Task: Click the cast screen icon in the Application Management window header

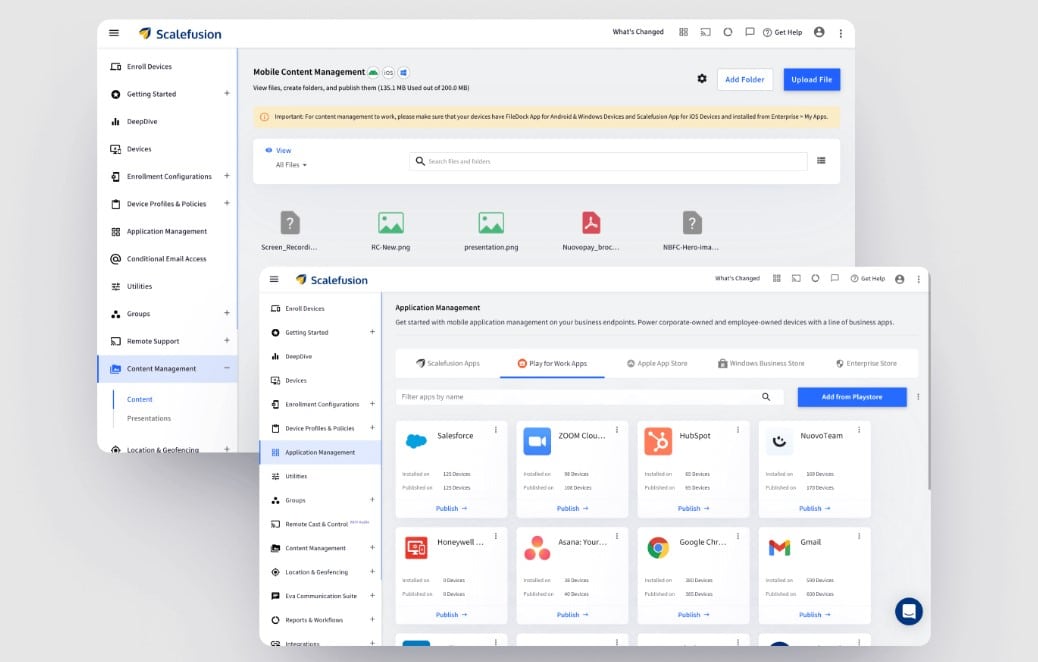Action: tap(796, 279)
